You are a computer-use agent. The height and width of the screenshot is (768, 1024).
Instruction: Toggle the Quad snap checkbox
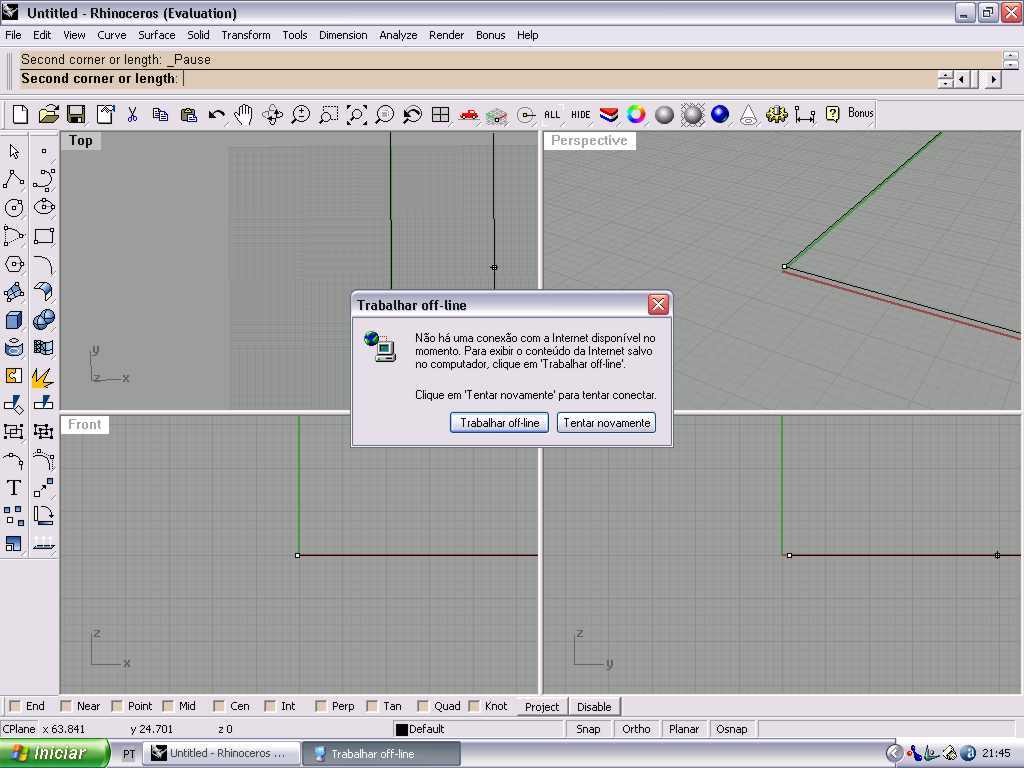[x=423, y=706]
